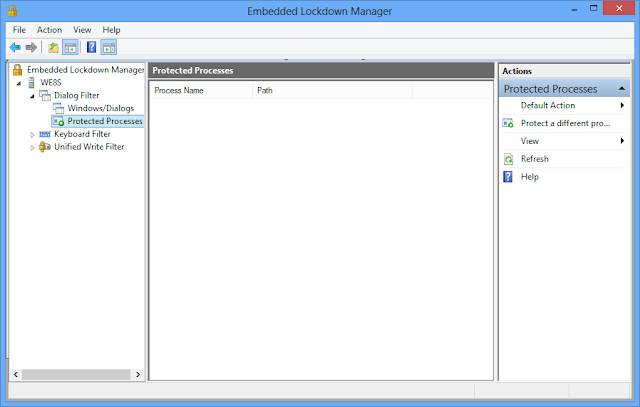Screen dimensions: 640x407
Task: Click the Dialog Filter node icon
Action: tap(45, 96)
